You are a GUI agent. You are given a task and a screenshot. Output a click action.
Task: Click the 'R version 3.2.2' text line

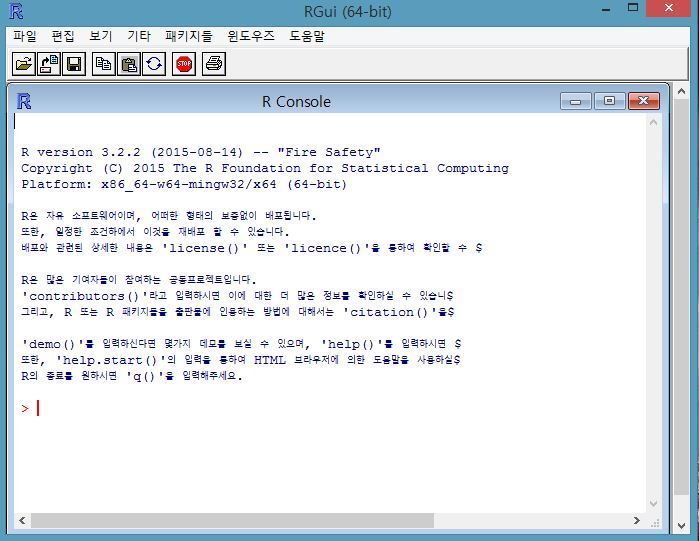201,152
